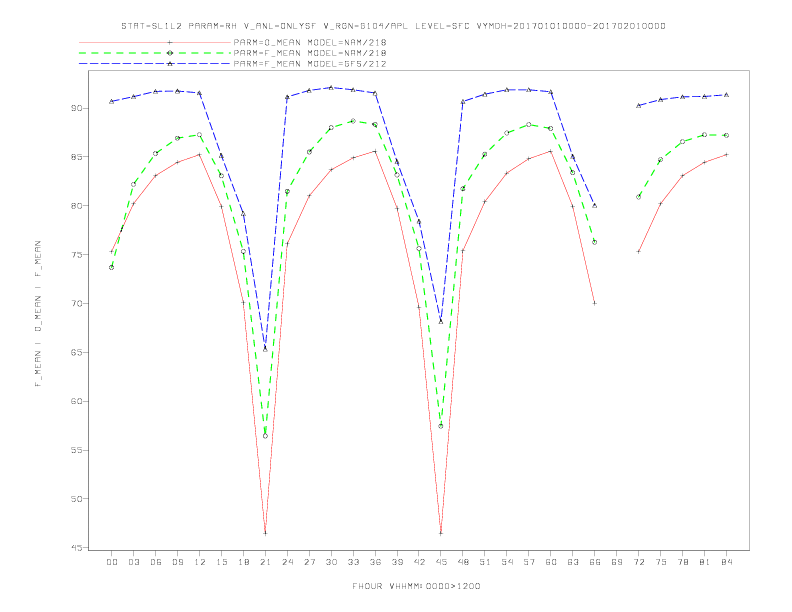Click x-axis tick label 33
Image resolution: width=792 pixels, height=612 pixels.
(353, 562)
